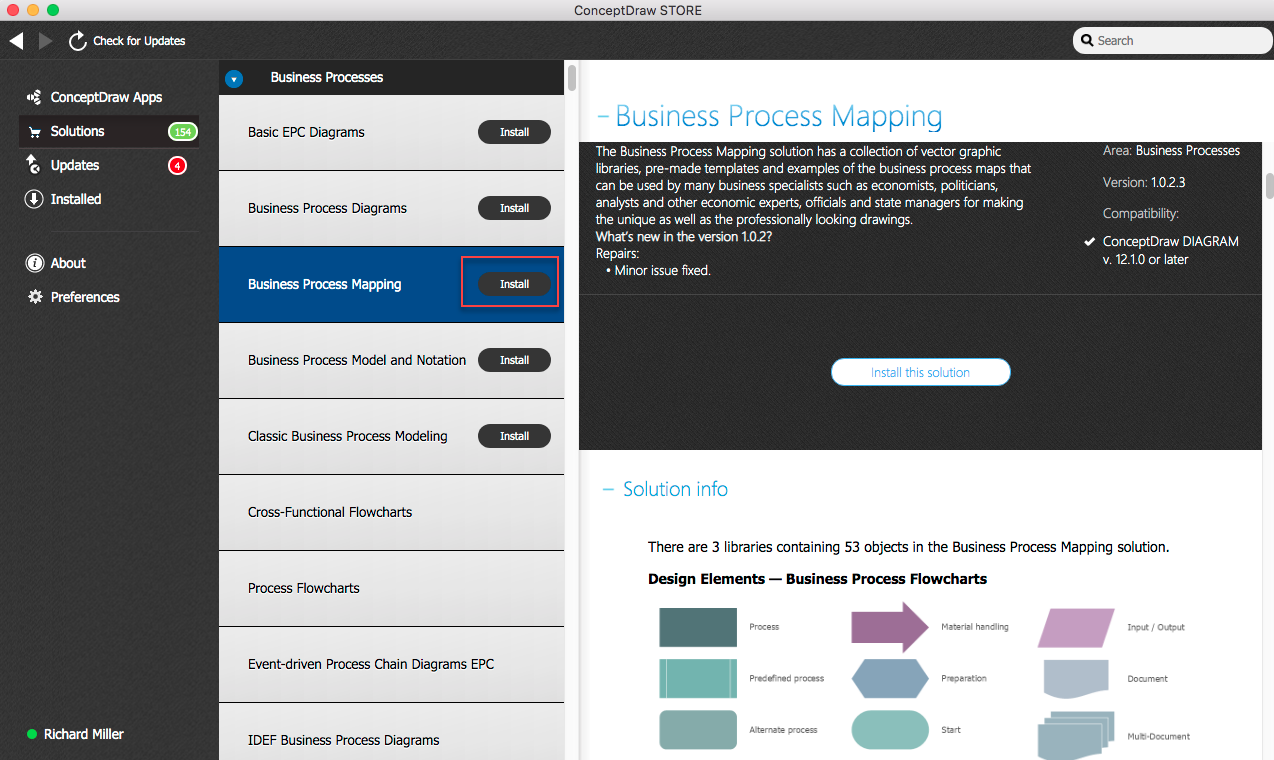
Task: Click Richard Miller's green status dot
Action: click(x=32, y=734)
